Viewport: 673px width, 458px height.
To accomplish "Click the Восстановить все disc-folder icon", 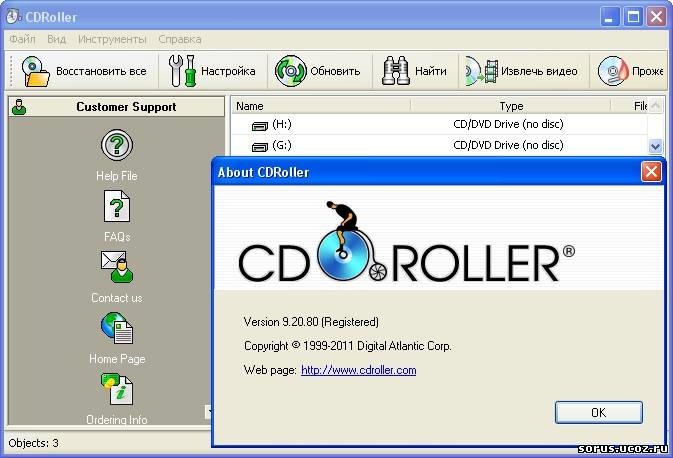I will pos(35,71).
